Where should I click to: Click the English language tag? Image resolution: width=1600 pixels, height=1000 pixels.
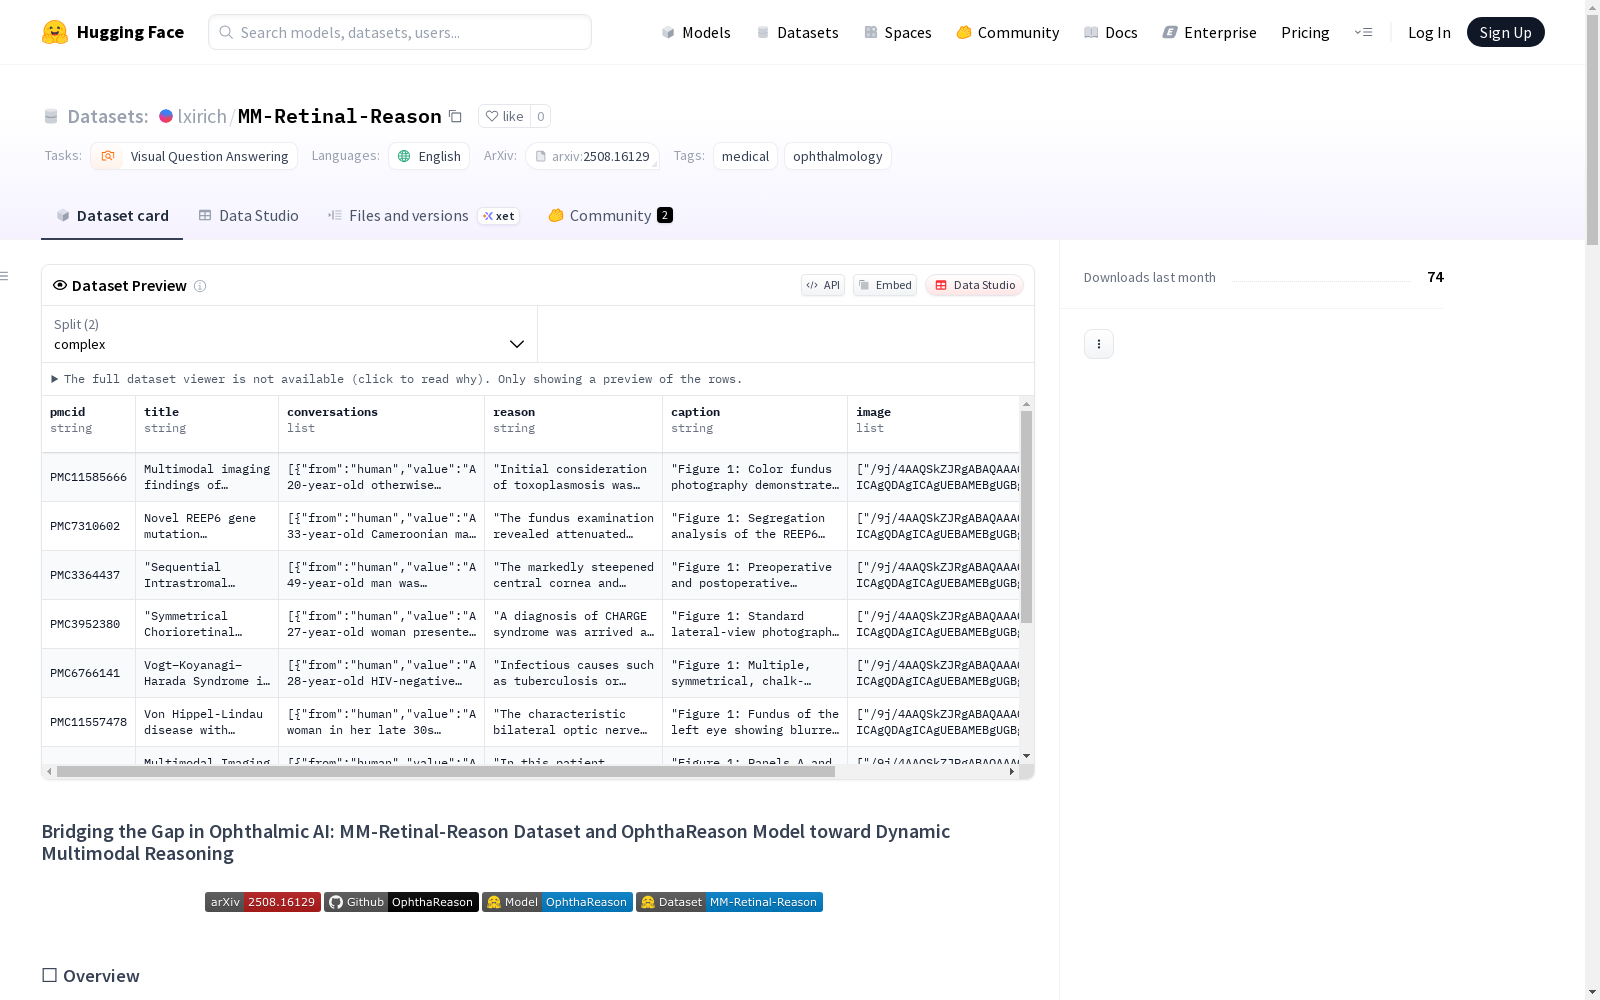429,156
